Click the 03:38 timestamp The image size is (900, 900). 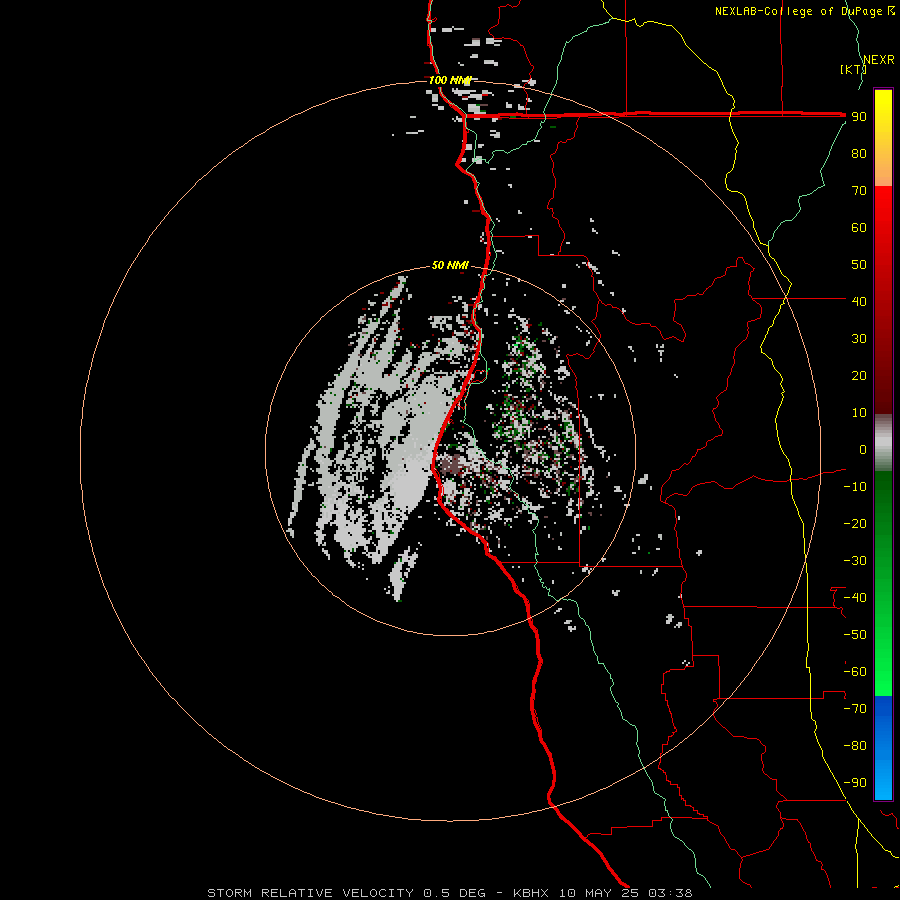[x=670, y=893]
